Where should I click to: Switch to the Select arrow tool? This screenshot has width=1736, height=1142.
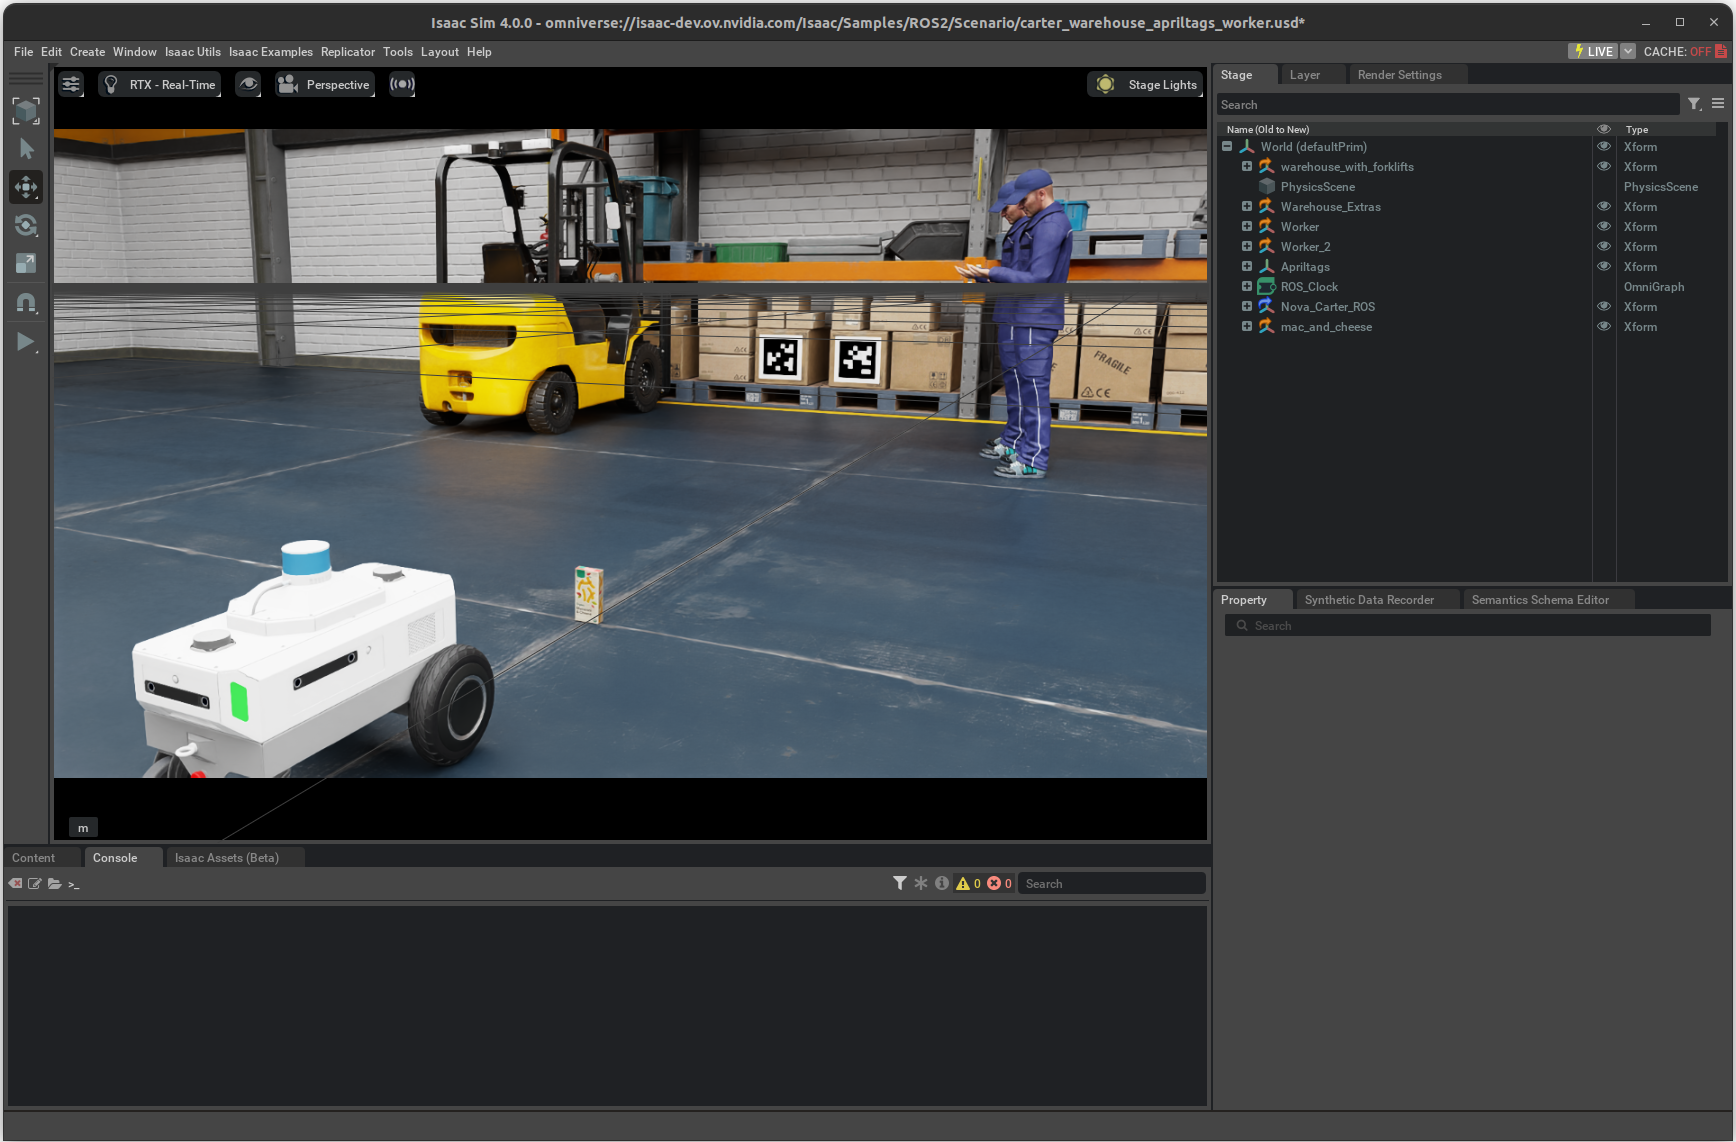26,148
